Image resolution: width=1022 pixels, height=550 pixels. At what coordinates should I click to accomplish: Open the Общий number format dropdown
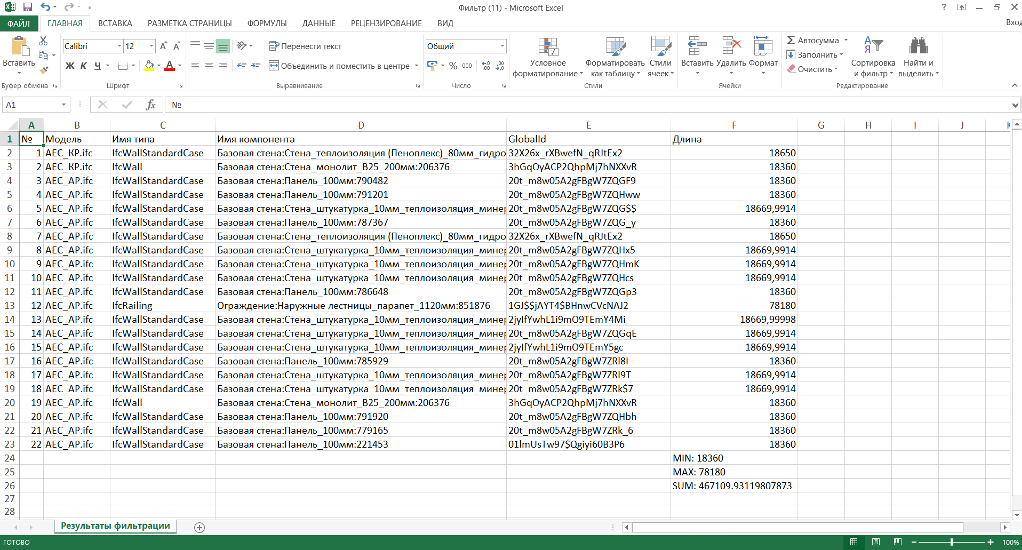[x=503, y=46]
